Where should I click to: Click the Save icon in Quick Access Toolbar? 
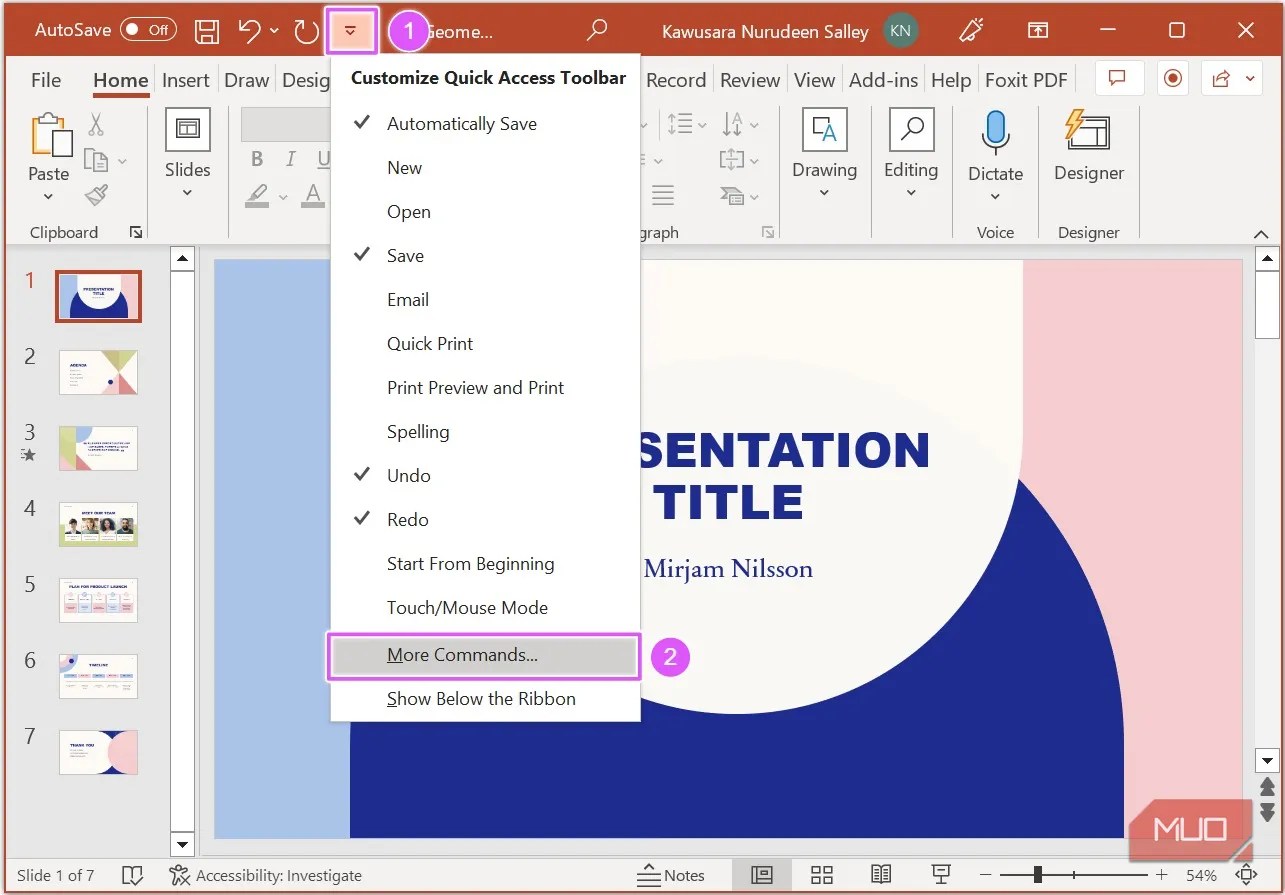pos(207,31)
